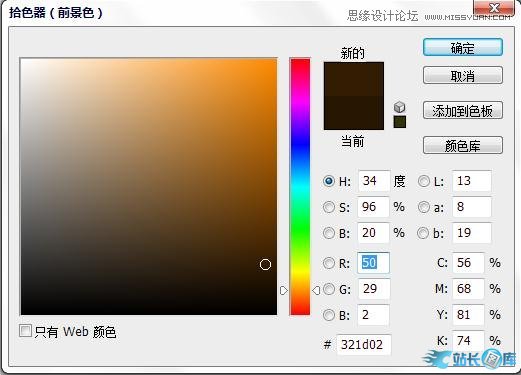Click the 确定 (OK) button

(x=463, y=47)
